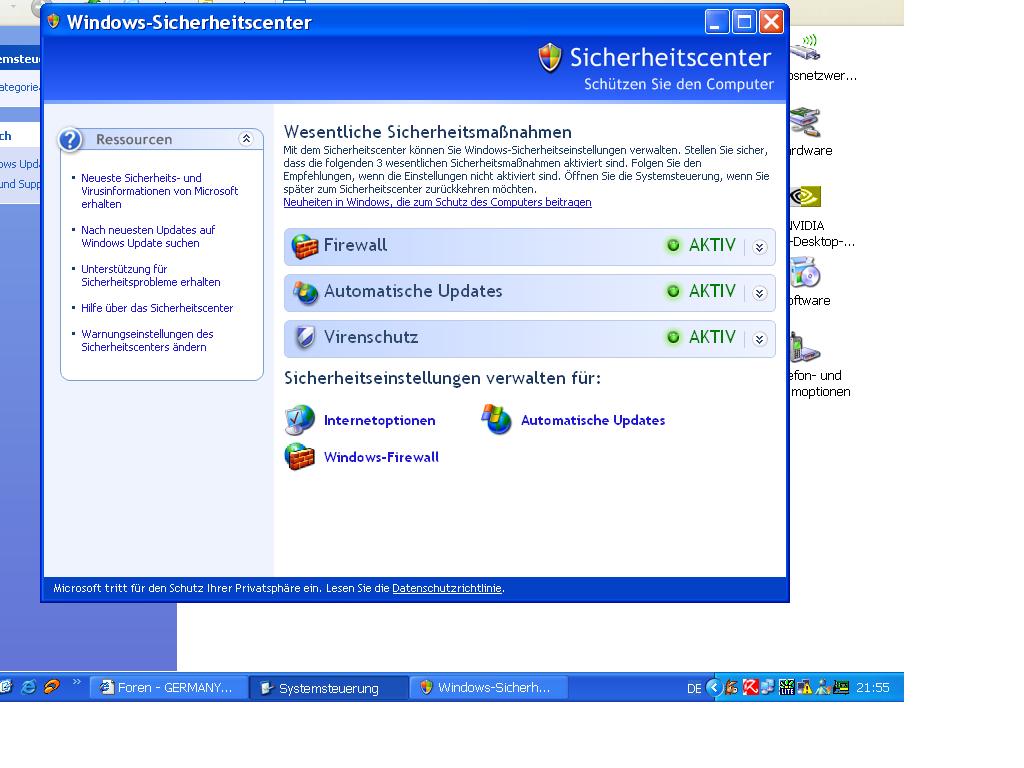The width and height of the screenshot is (1024, 768).
Task: Click the Software CD icon in the Systemsteuerung window
Action: [x=805, y=272]
